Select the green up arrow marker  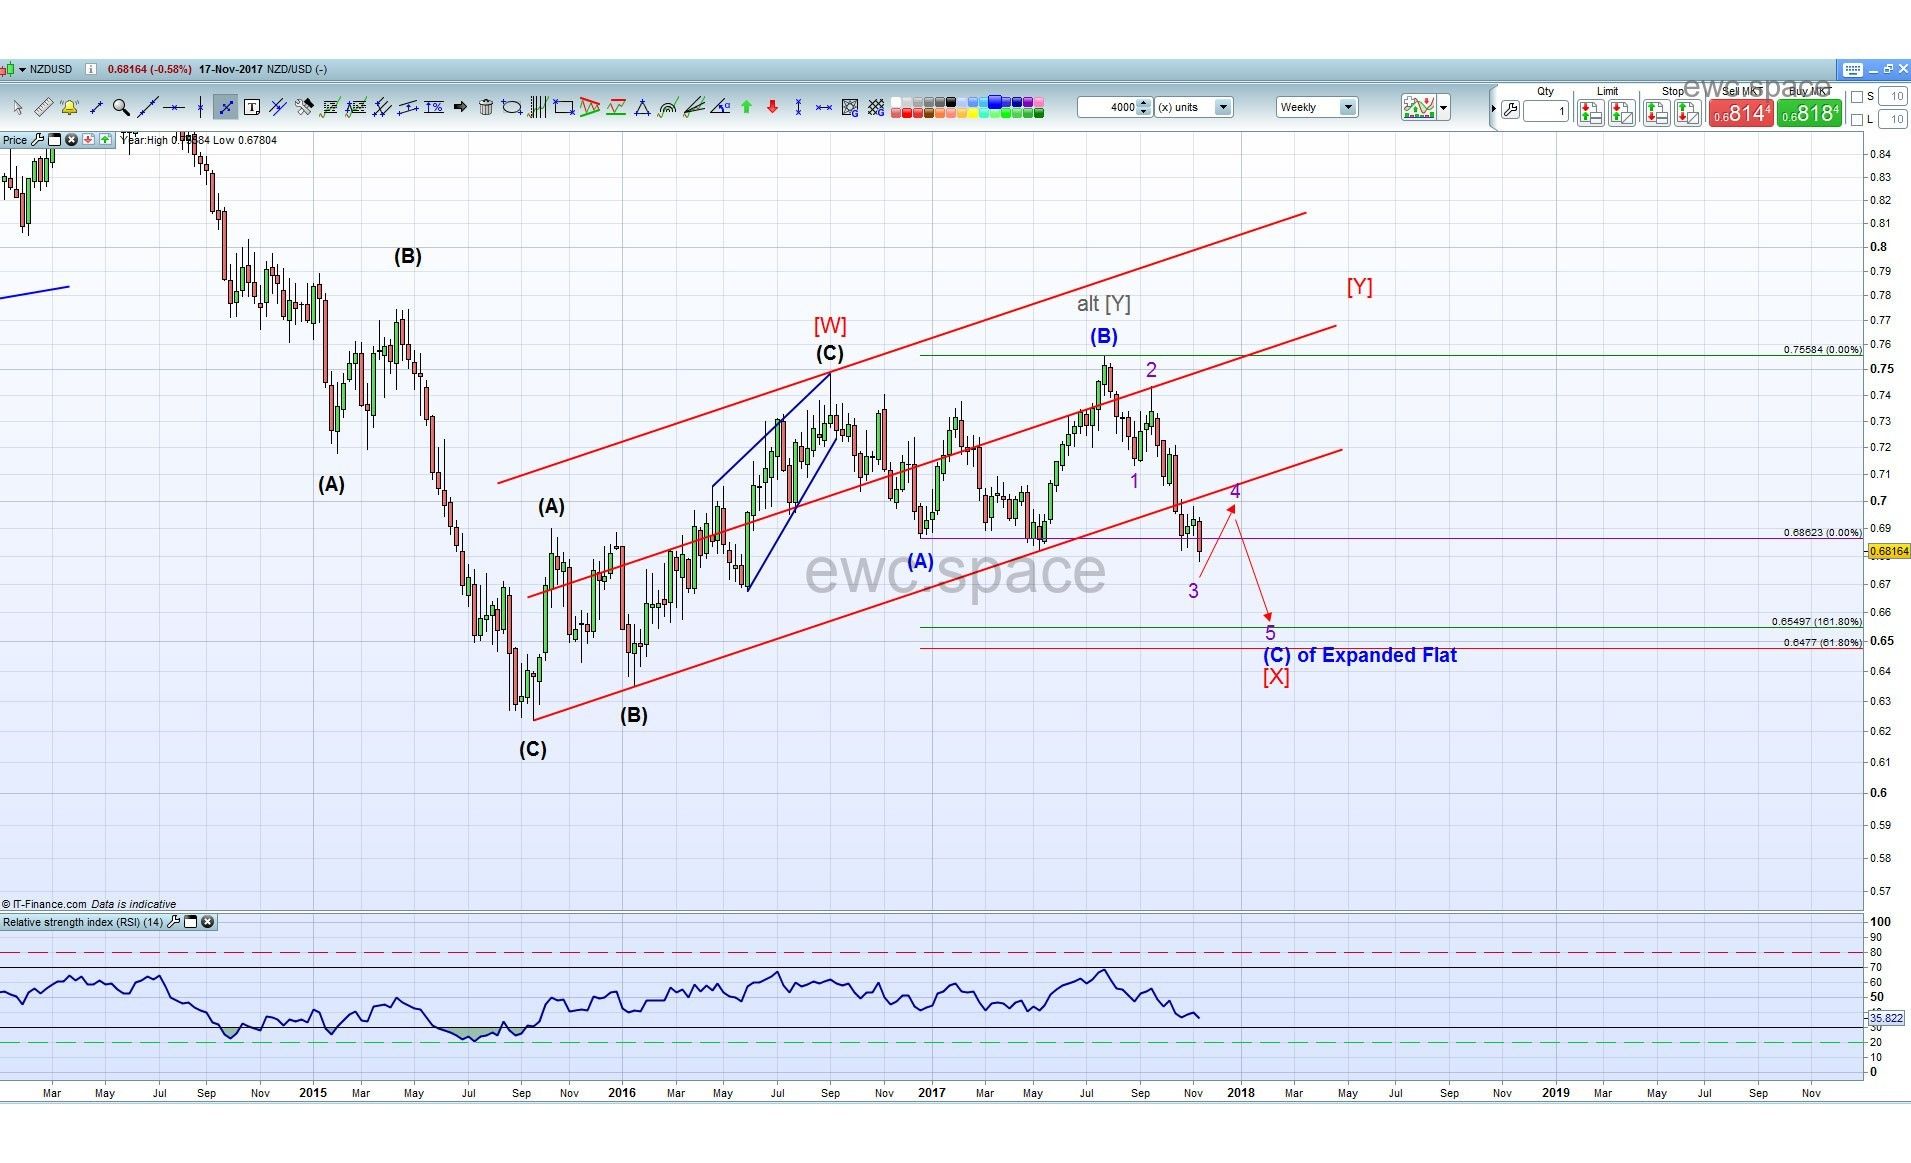746,107
